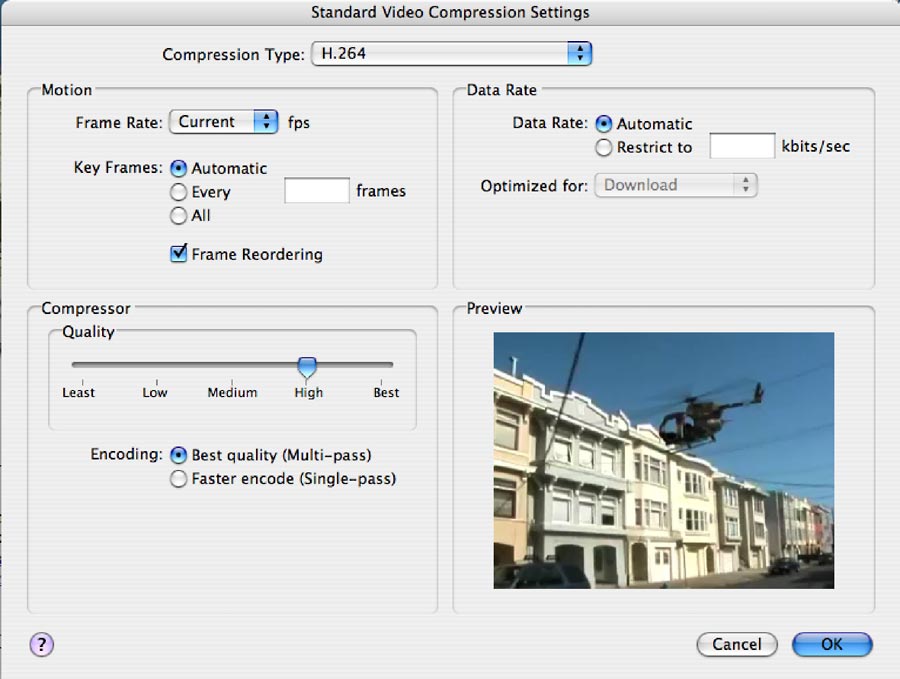This screenshot has width=900, height=679.
Task: Click the key frames count input field
Action: [316, 191]
